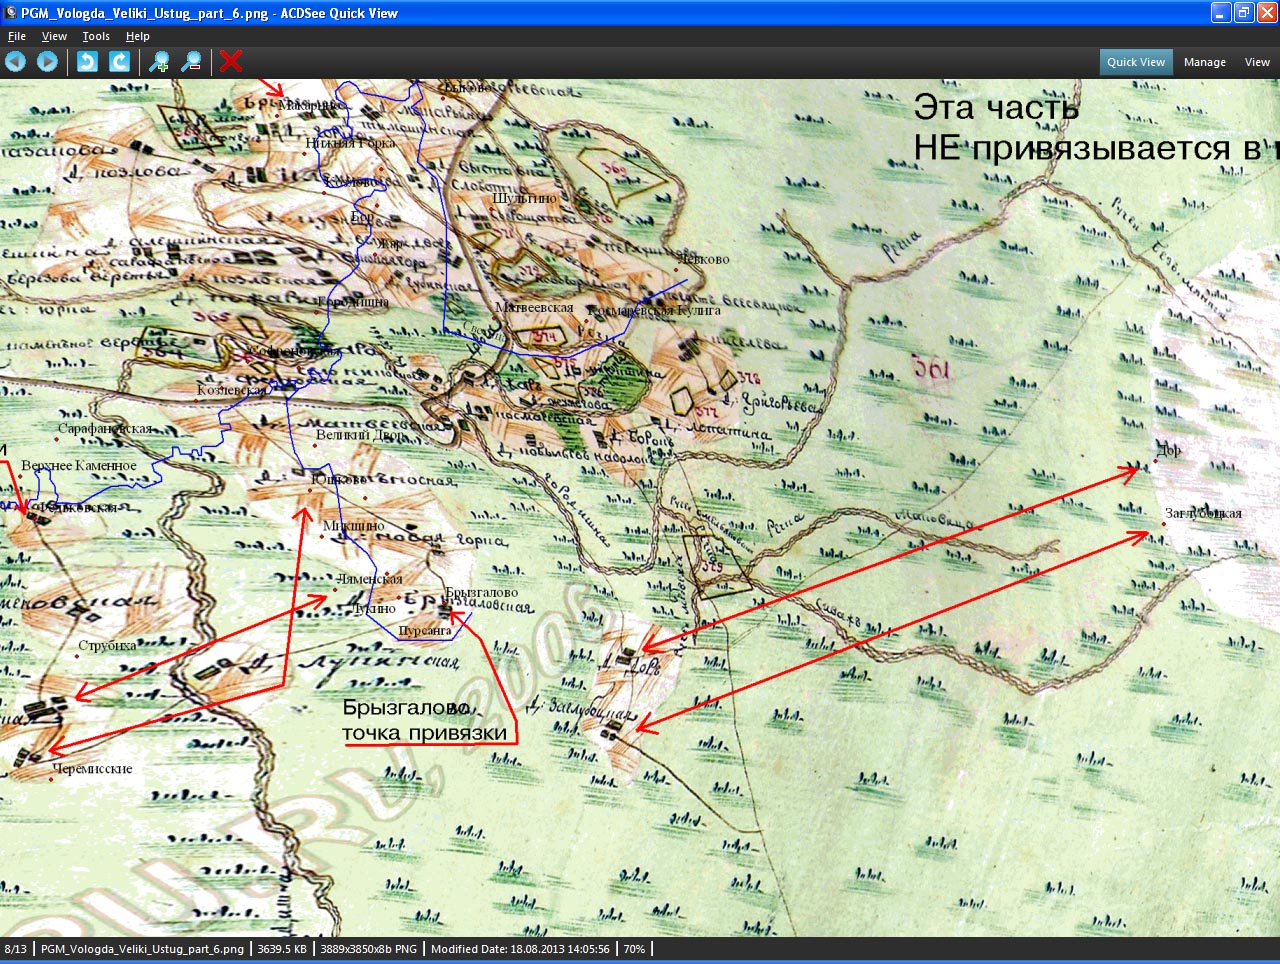Go to the previous image
The image size is (1280, 964).
tap(15, 62)
